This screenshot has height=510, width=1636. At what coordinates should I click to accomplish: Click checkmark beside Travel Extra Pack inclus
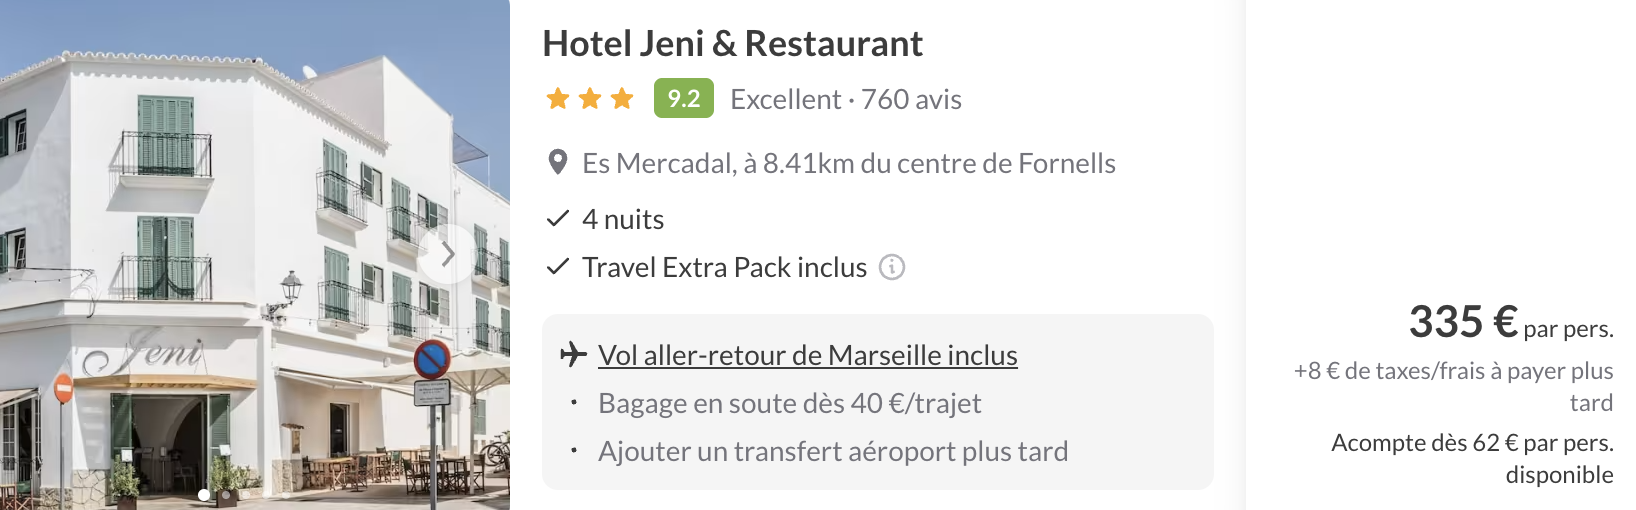558,267
